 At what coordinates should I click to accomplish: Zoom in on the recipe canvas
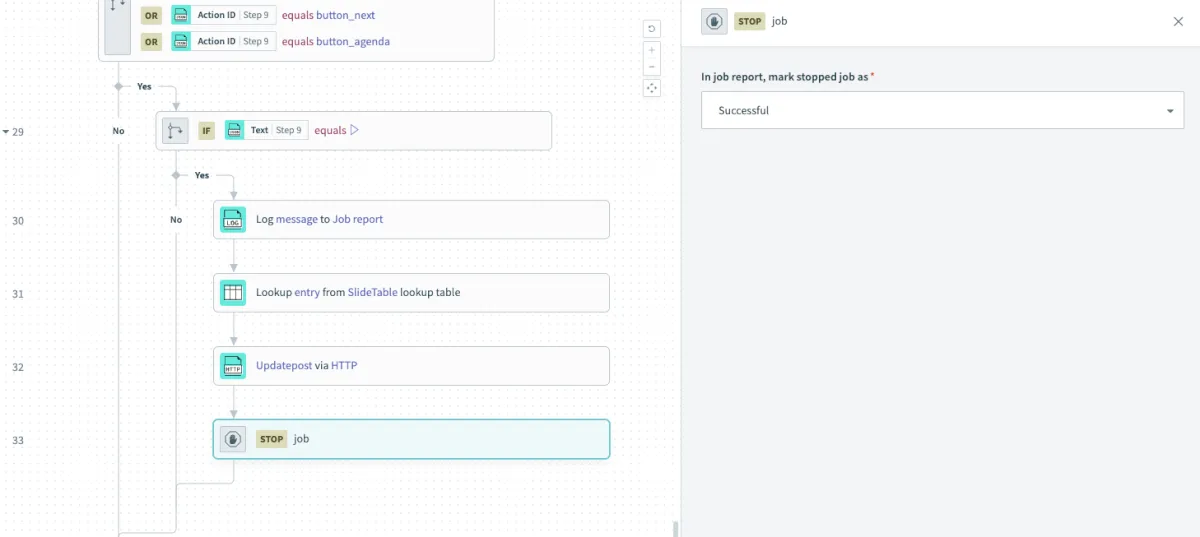coord(652,50)
